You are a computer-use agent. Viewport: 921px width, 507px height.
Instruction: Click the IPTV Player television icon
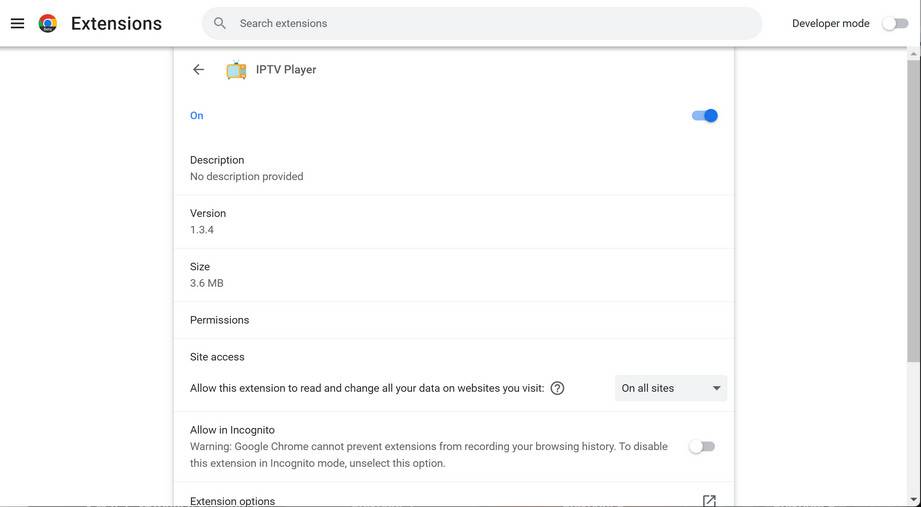[236, 70]
